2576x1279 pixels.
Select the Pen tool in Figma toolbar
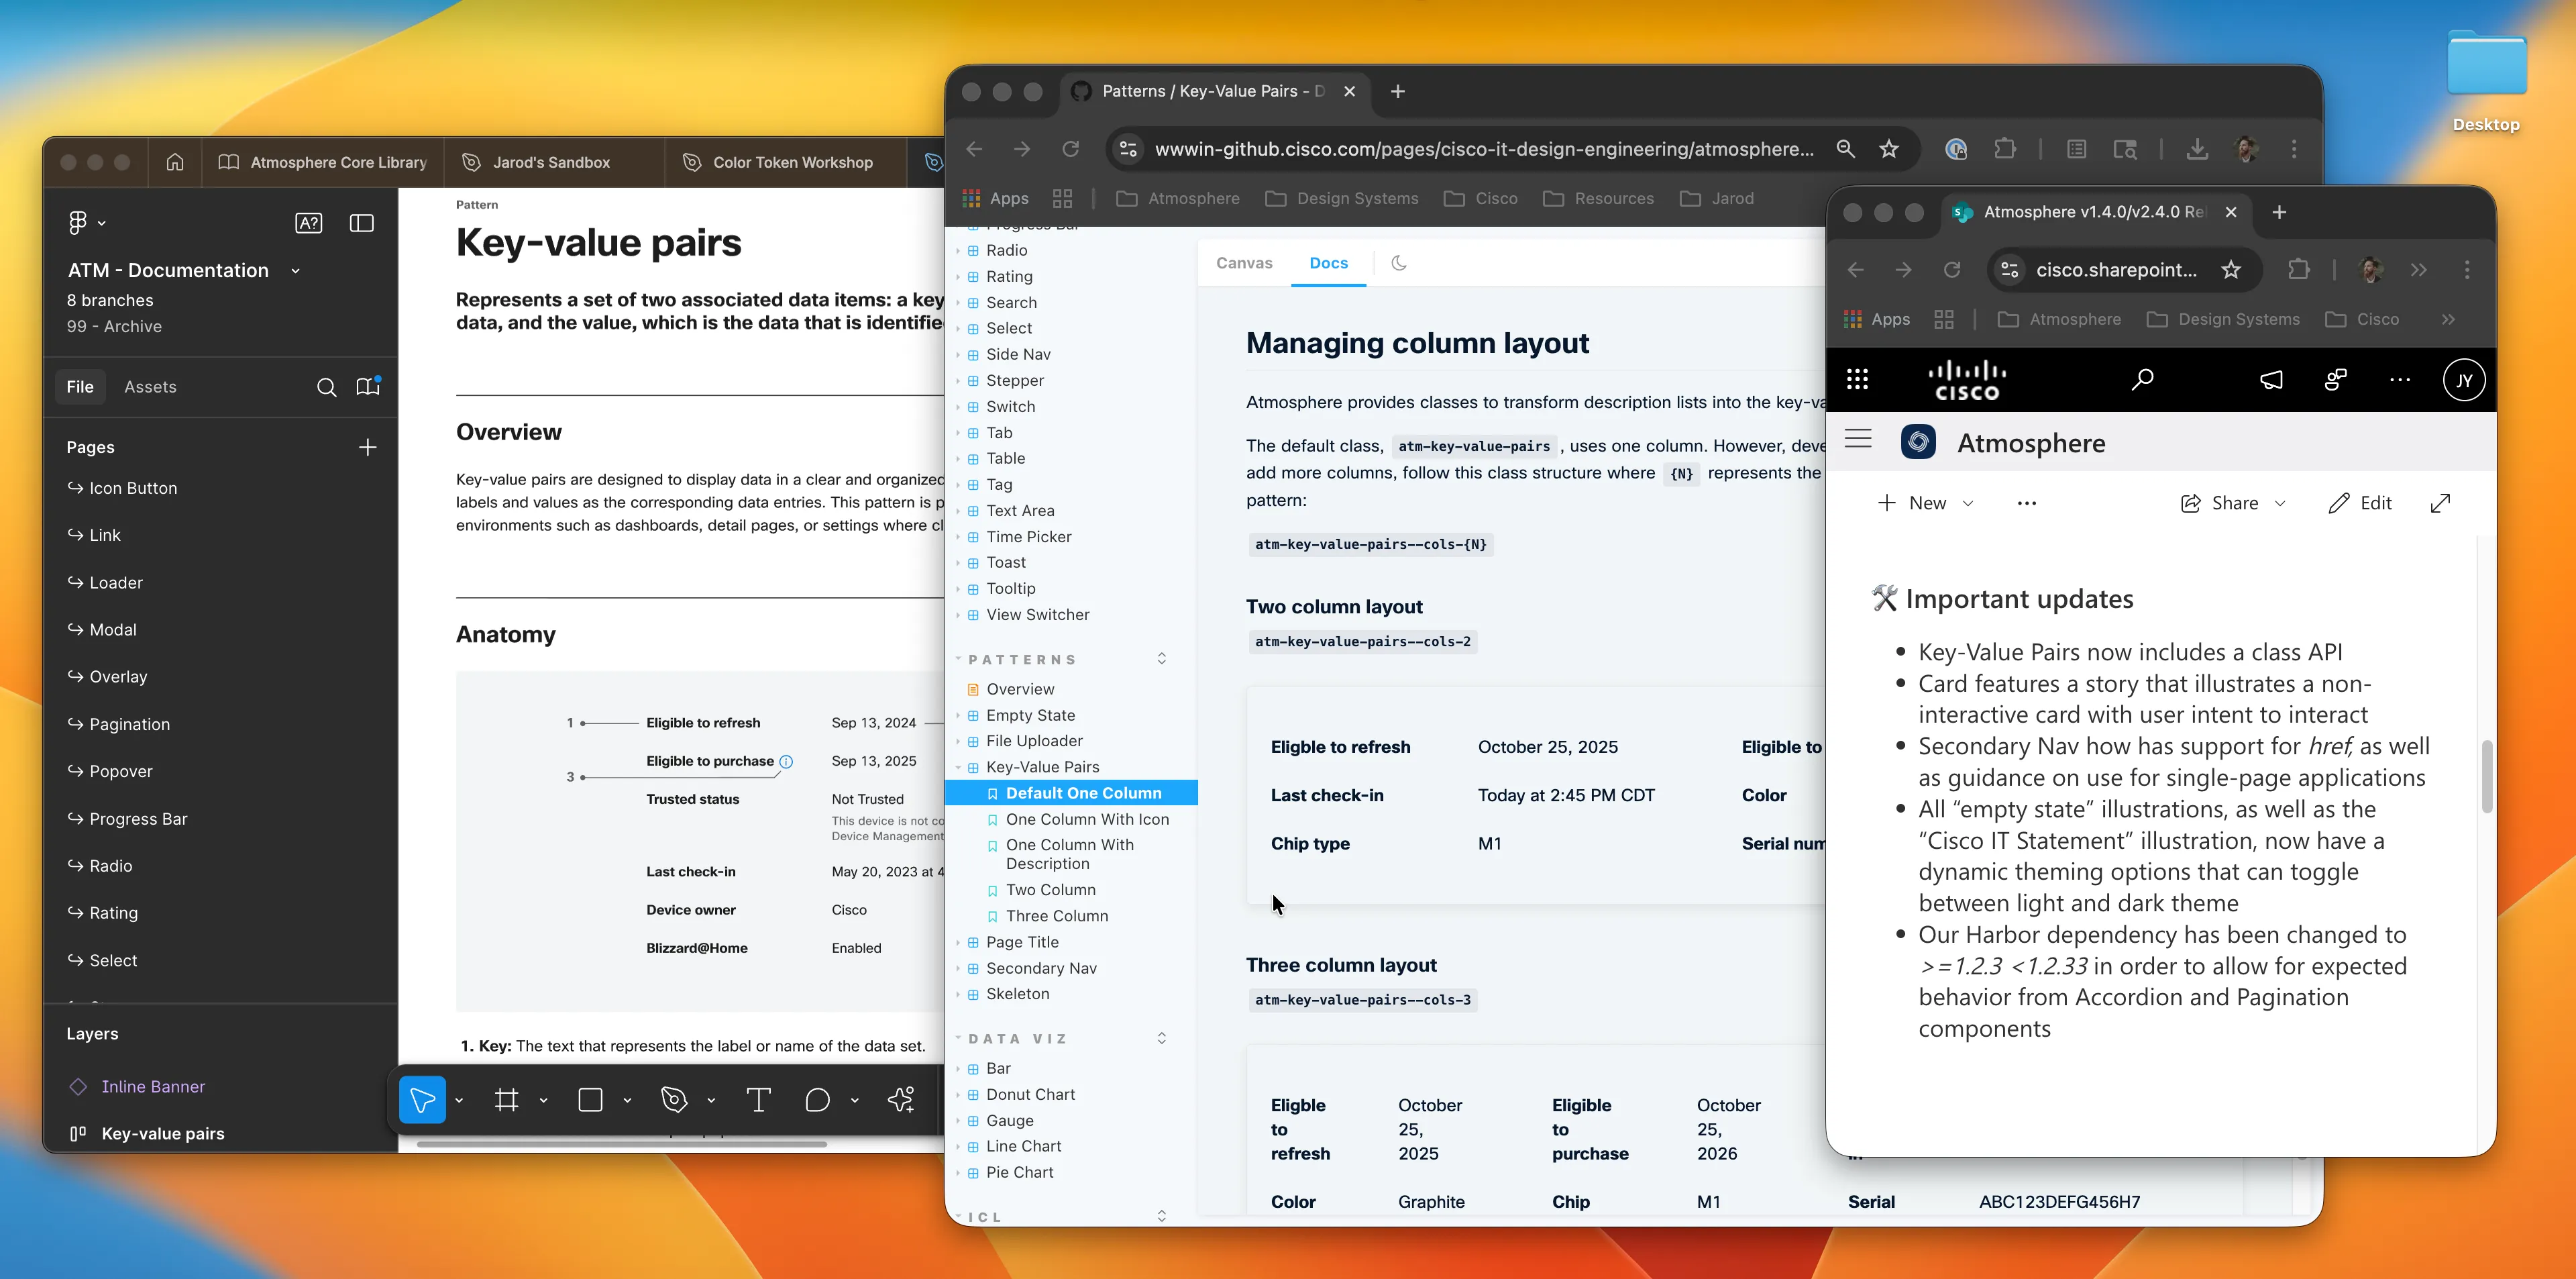[x=674, y=1100]
